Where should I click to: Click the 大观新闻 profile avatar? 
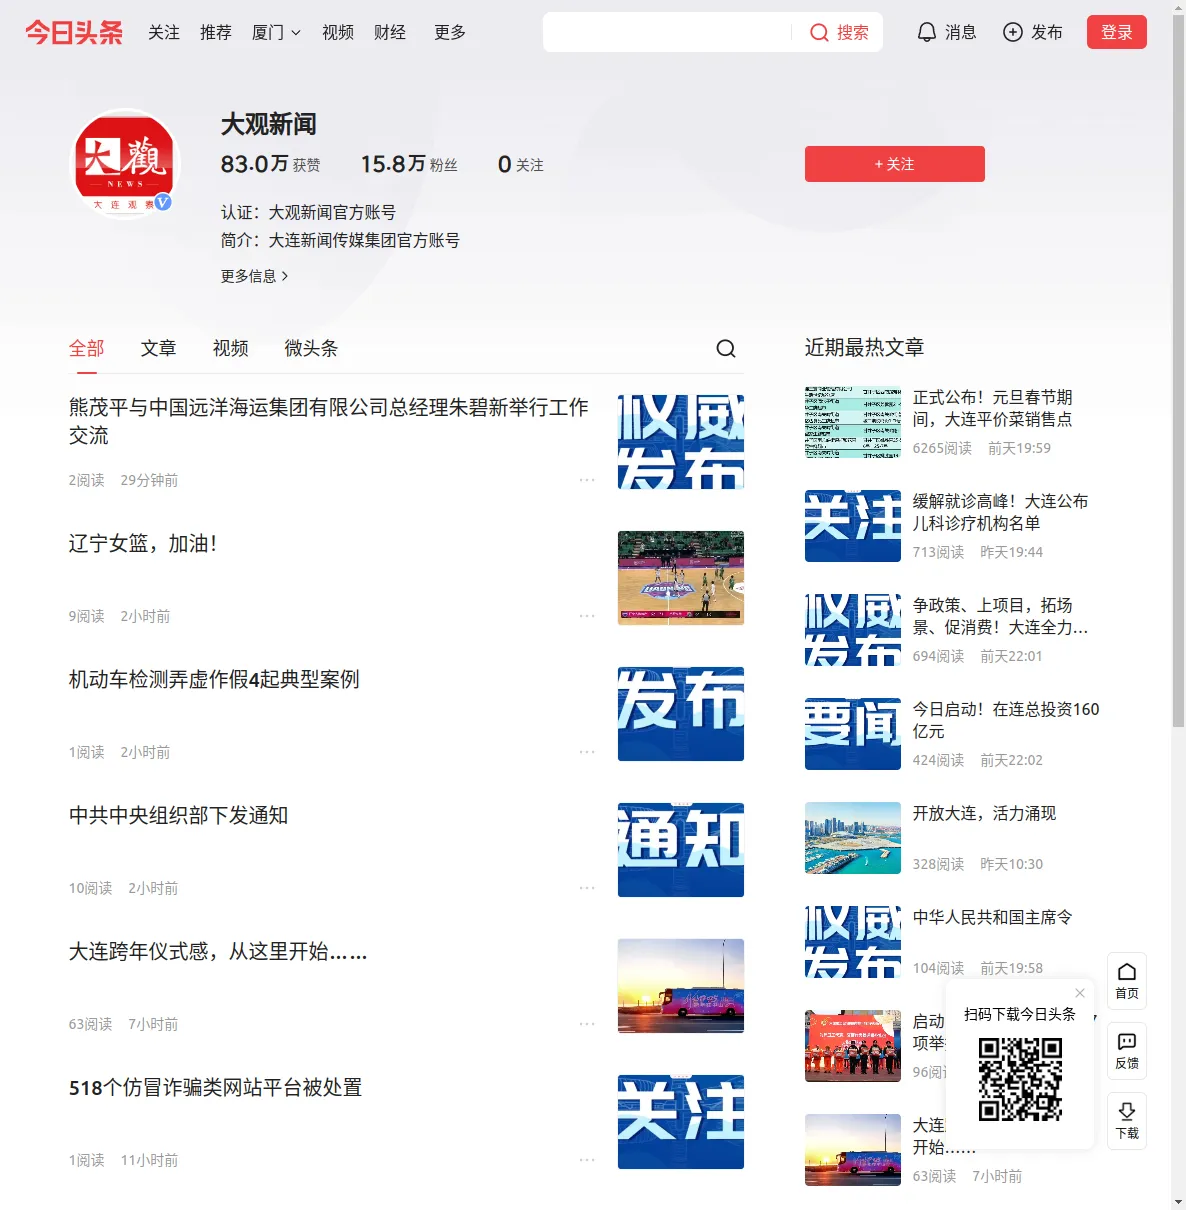tap(125, 162)
